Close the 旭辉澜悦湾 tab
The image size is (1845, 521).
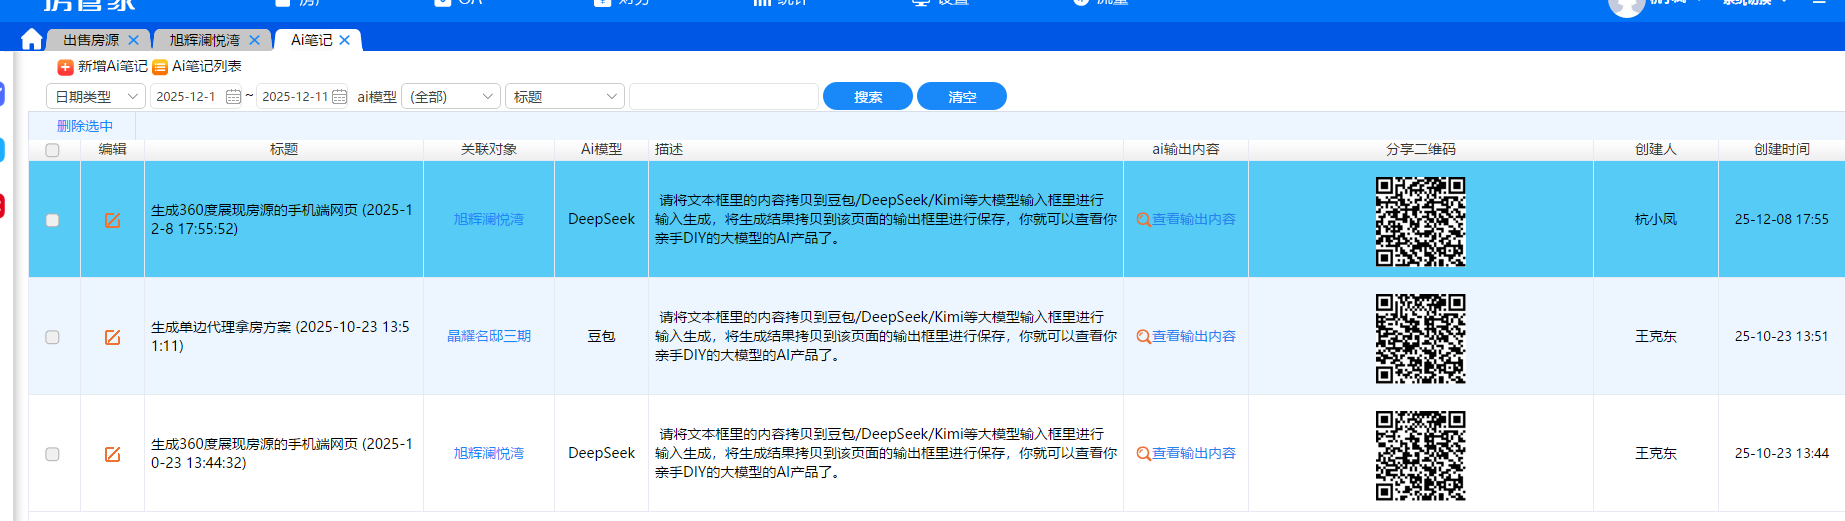click(254, 40)
